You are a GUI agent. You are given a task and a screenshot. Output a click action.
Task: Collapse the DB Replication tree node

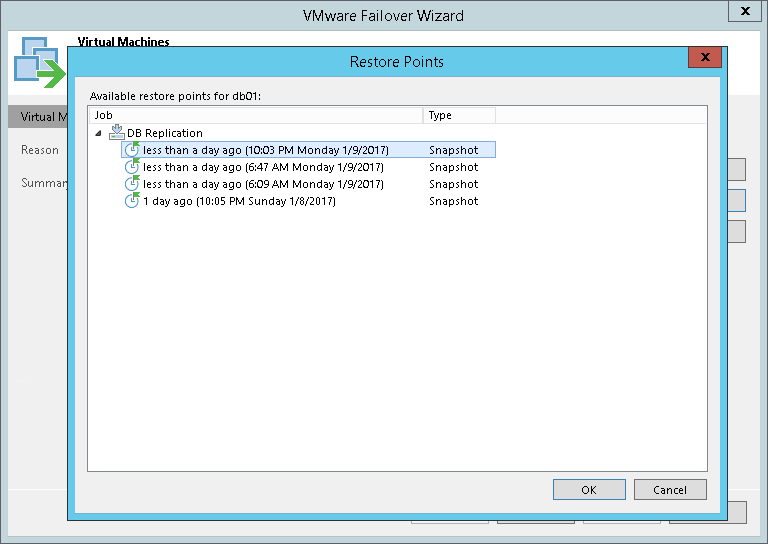pos(98,133)
